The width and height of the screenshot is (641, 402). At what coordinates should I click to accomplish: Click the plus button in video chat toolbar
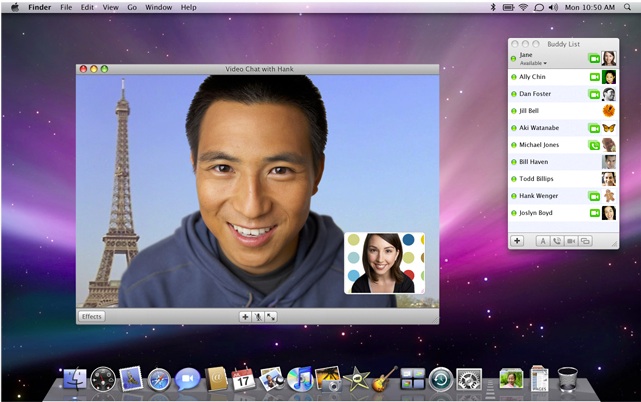[245, 317]
